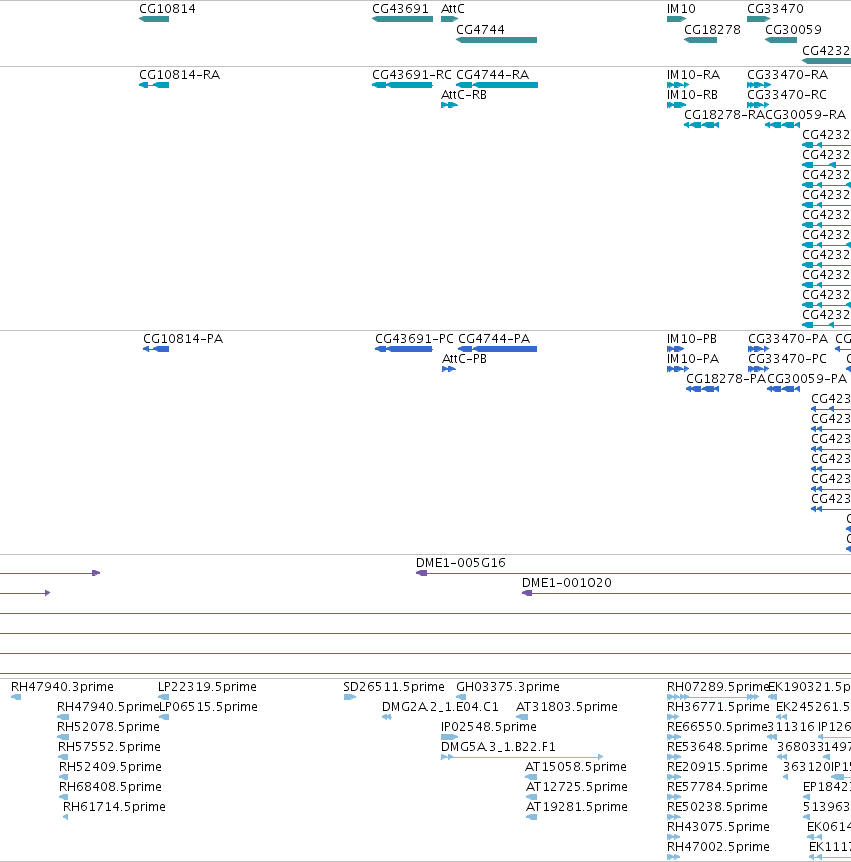Click EST RH61714.5prime

(65, 817)
